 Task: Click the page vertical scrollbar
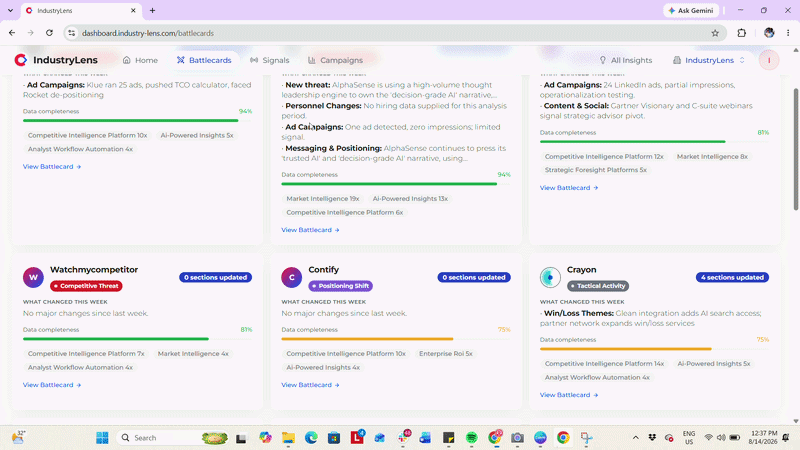tap(795, 149)
